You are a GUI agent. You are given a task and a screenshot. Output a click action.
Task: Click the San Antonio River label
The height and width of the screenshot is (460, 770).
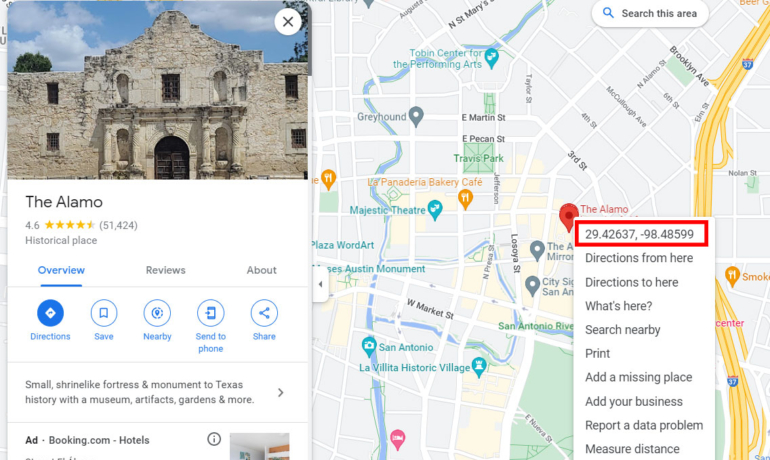coord(536,326)
